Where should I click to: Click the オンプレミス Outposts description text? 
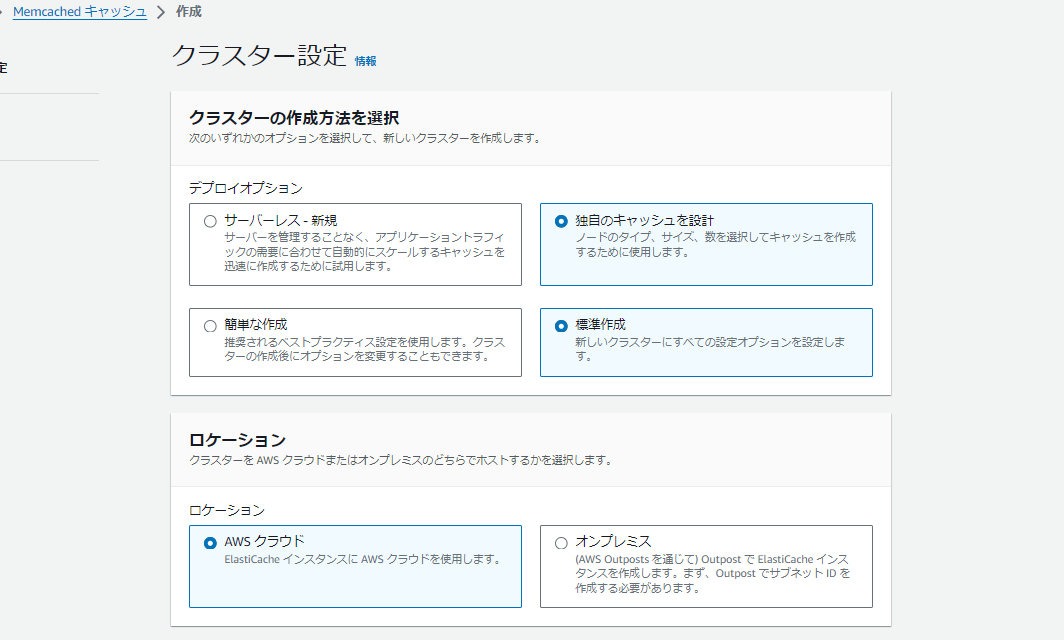(x=712, y=573)
